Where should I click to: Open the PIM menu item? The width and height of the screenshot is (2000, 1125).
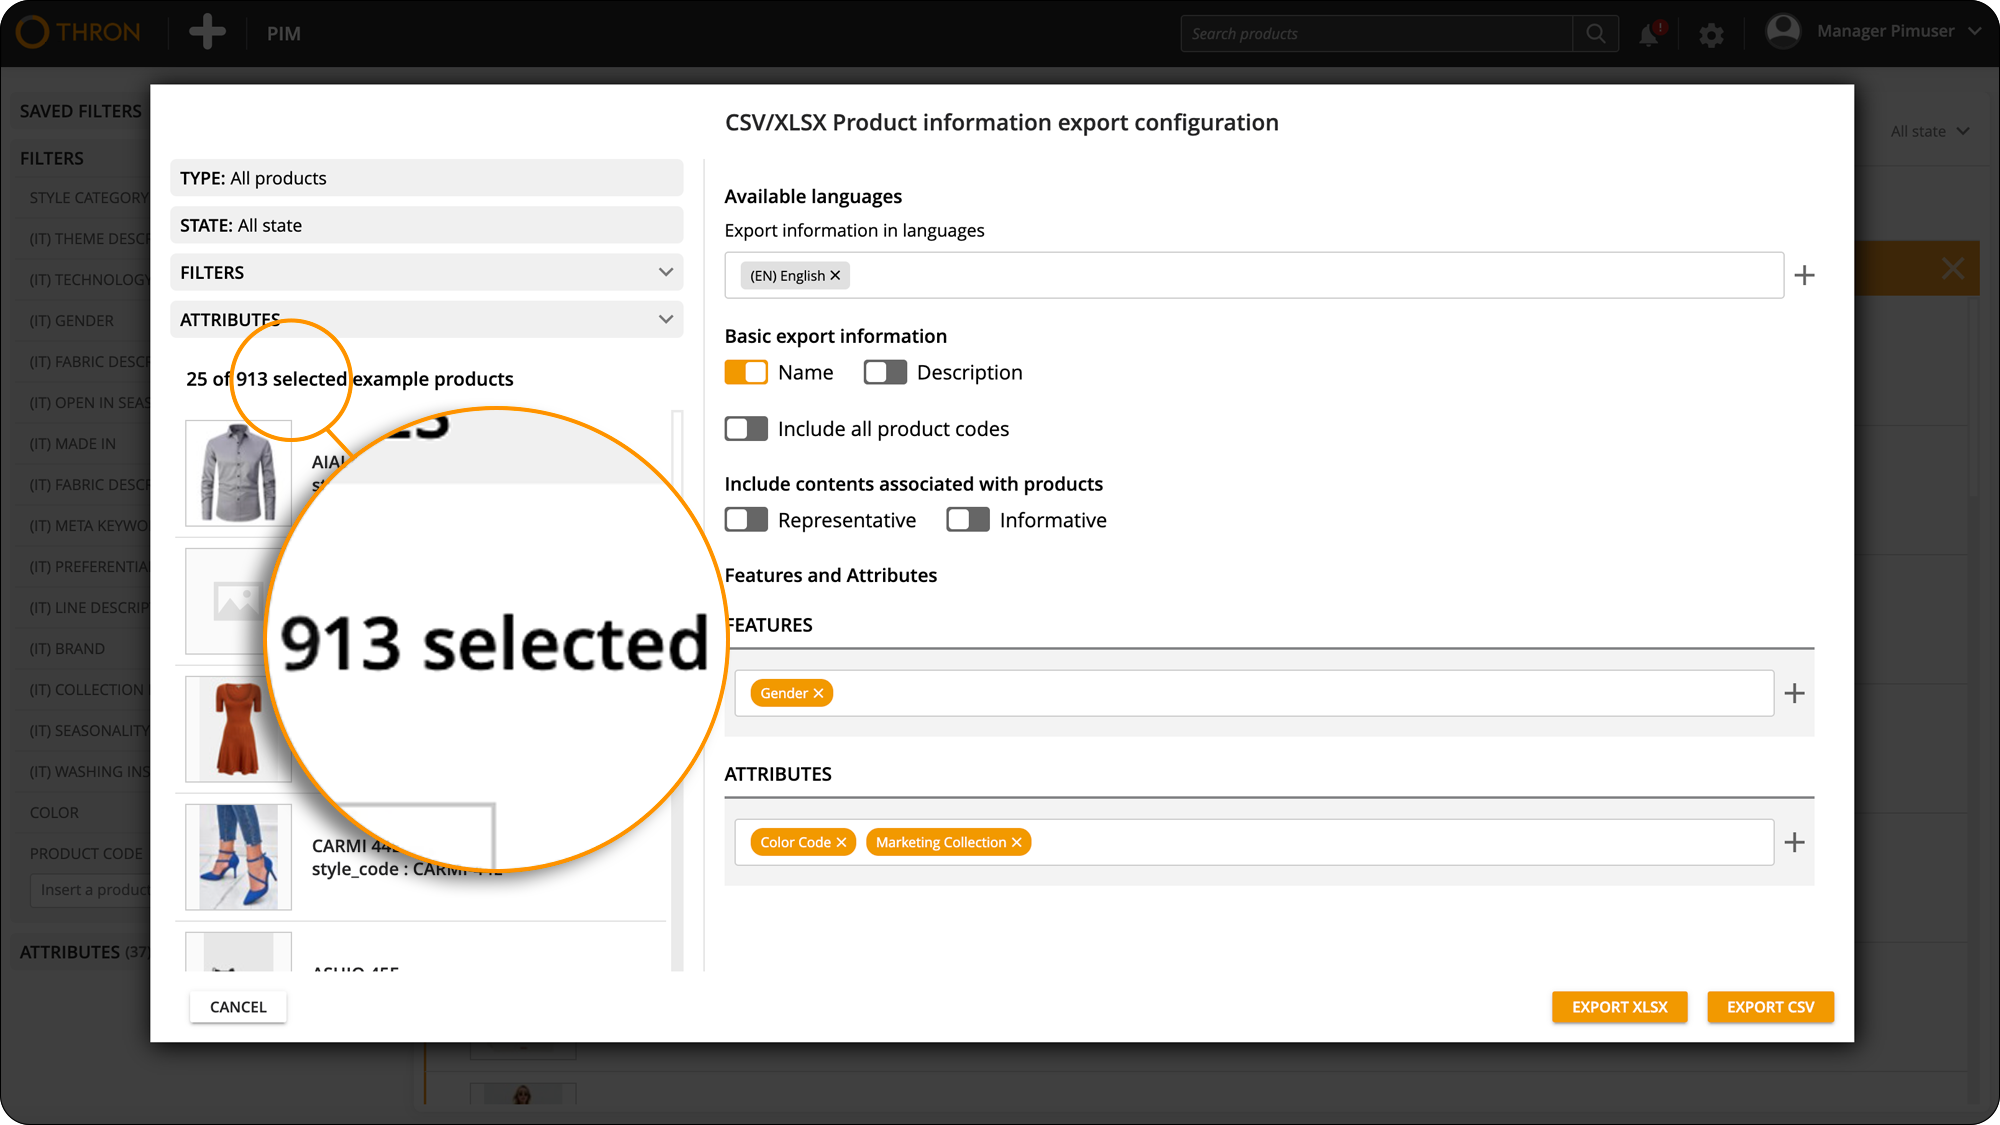pos(284,34)
